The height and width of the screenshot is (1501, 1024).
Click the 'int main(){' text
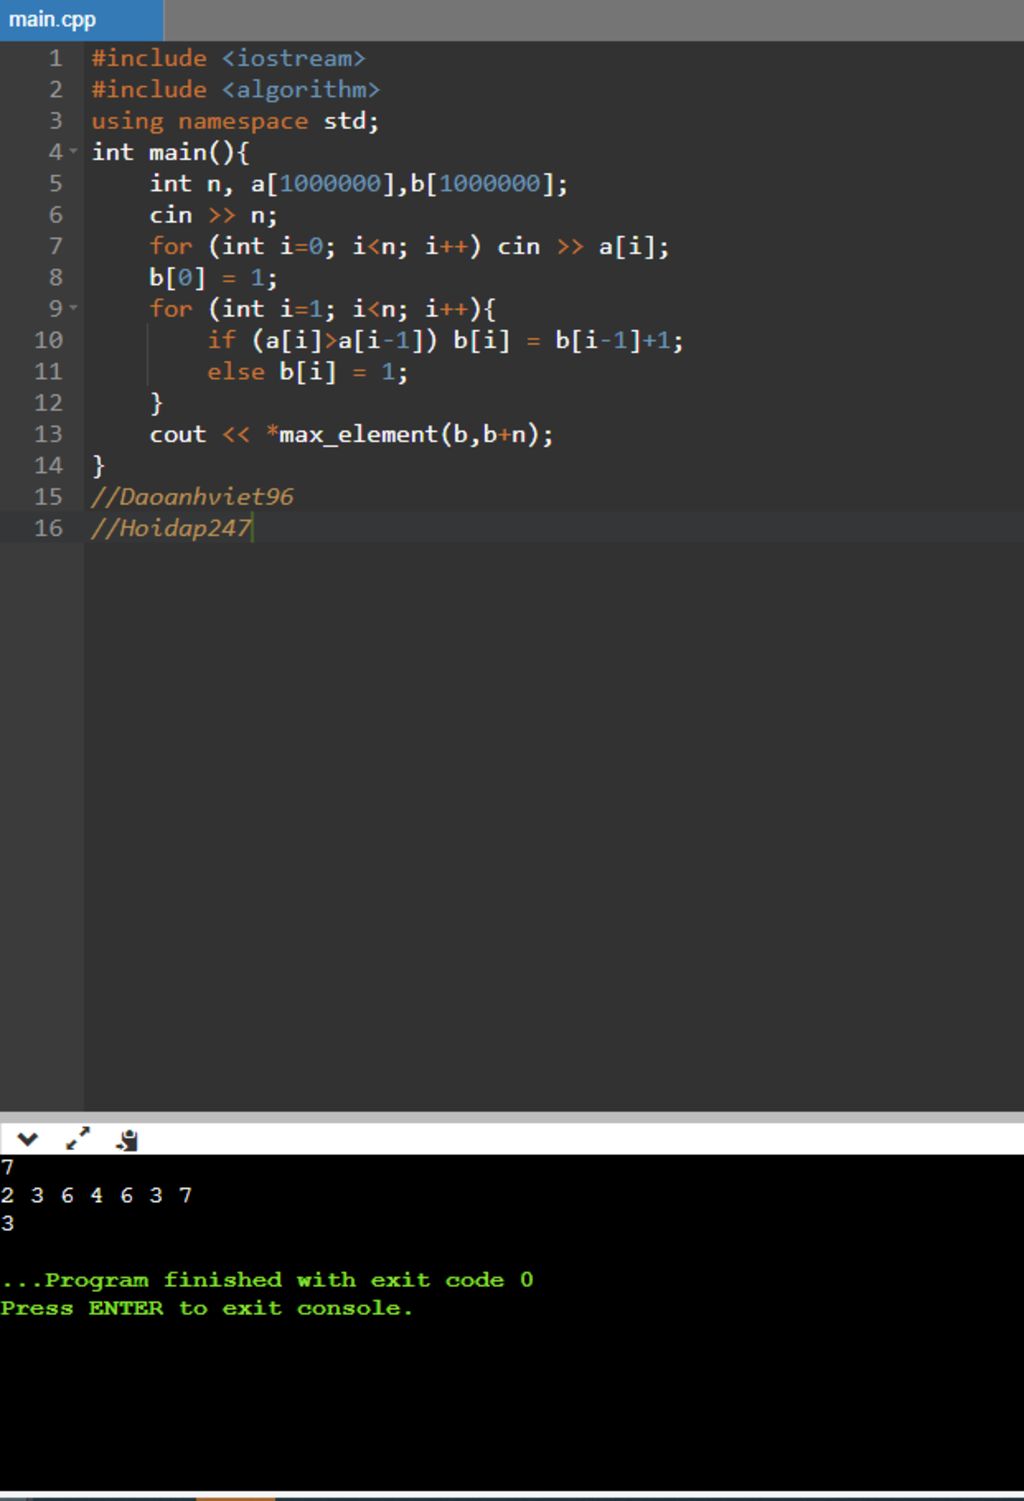point(170,152)
